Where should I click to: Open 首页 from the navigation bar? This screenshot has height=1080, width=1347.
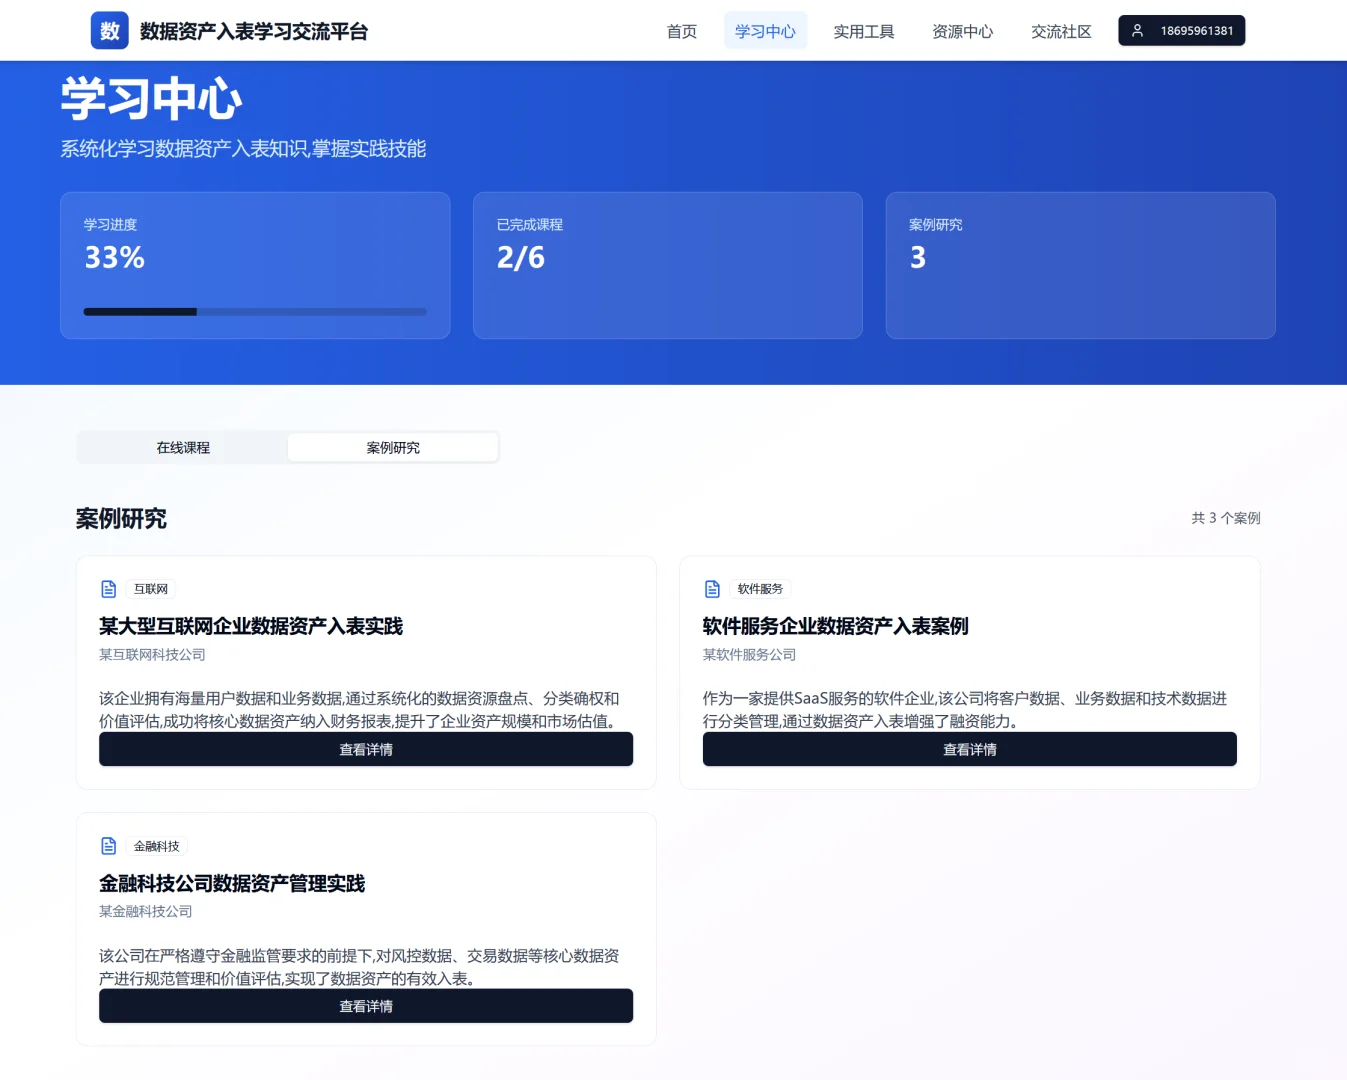[x=681, y=31]
